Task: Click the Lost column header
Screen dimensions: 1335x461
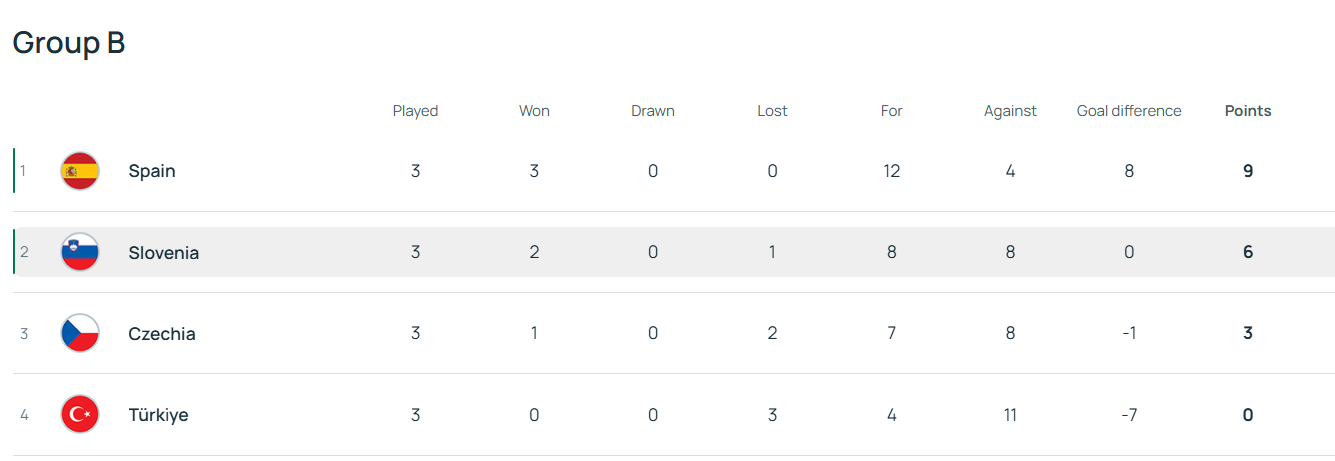Action: click(772, 111)
